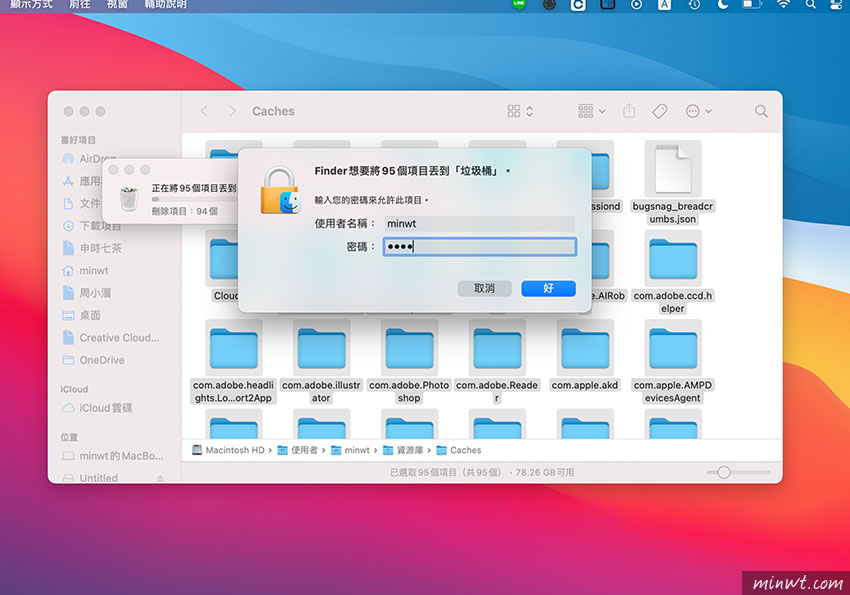850x595 pixels.
Task: Open Control Center in the menu bar
Action: [x=836, y=4]
